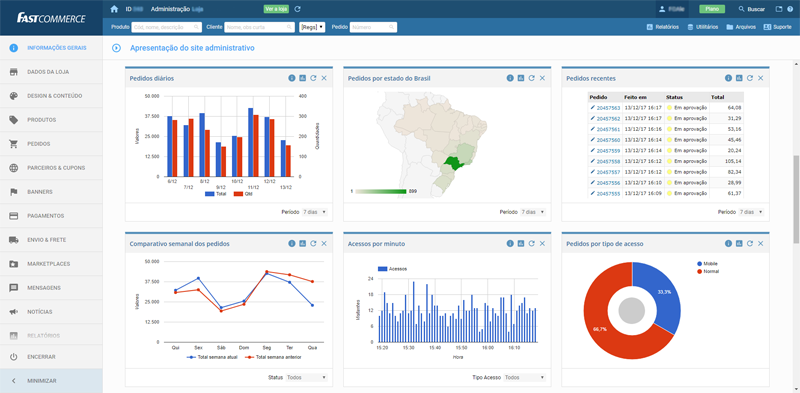Select Informações Gerais in sidebar
This screenshot has width=800, height=393.
(51, 48)
